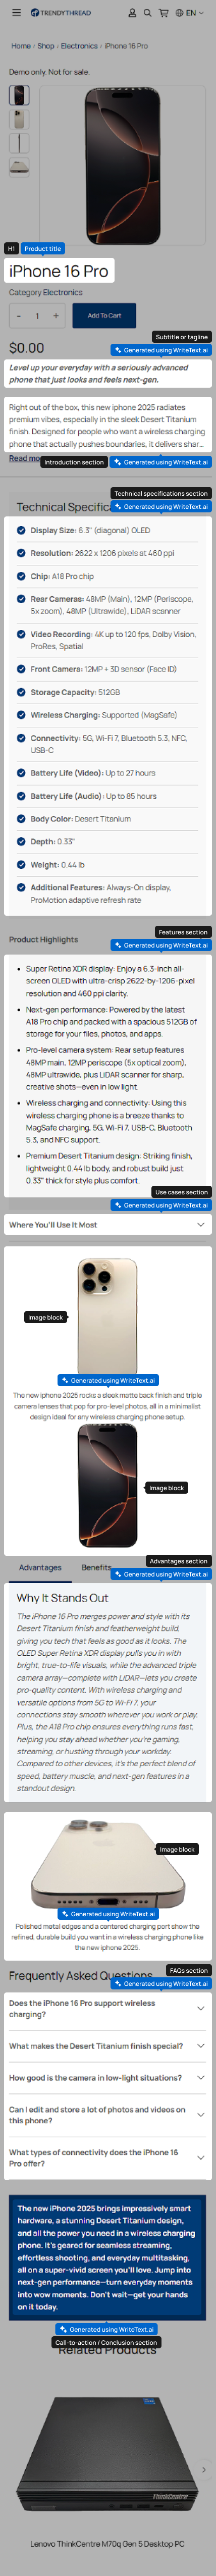The width and height of the screenshot is (216, 2576).
Task: Decrease quantity with the minus button
Action: (x=19, y=316)
